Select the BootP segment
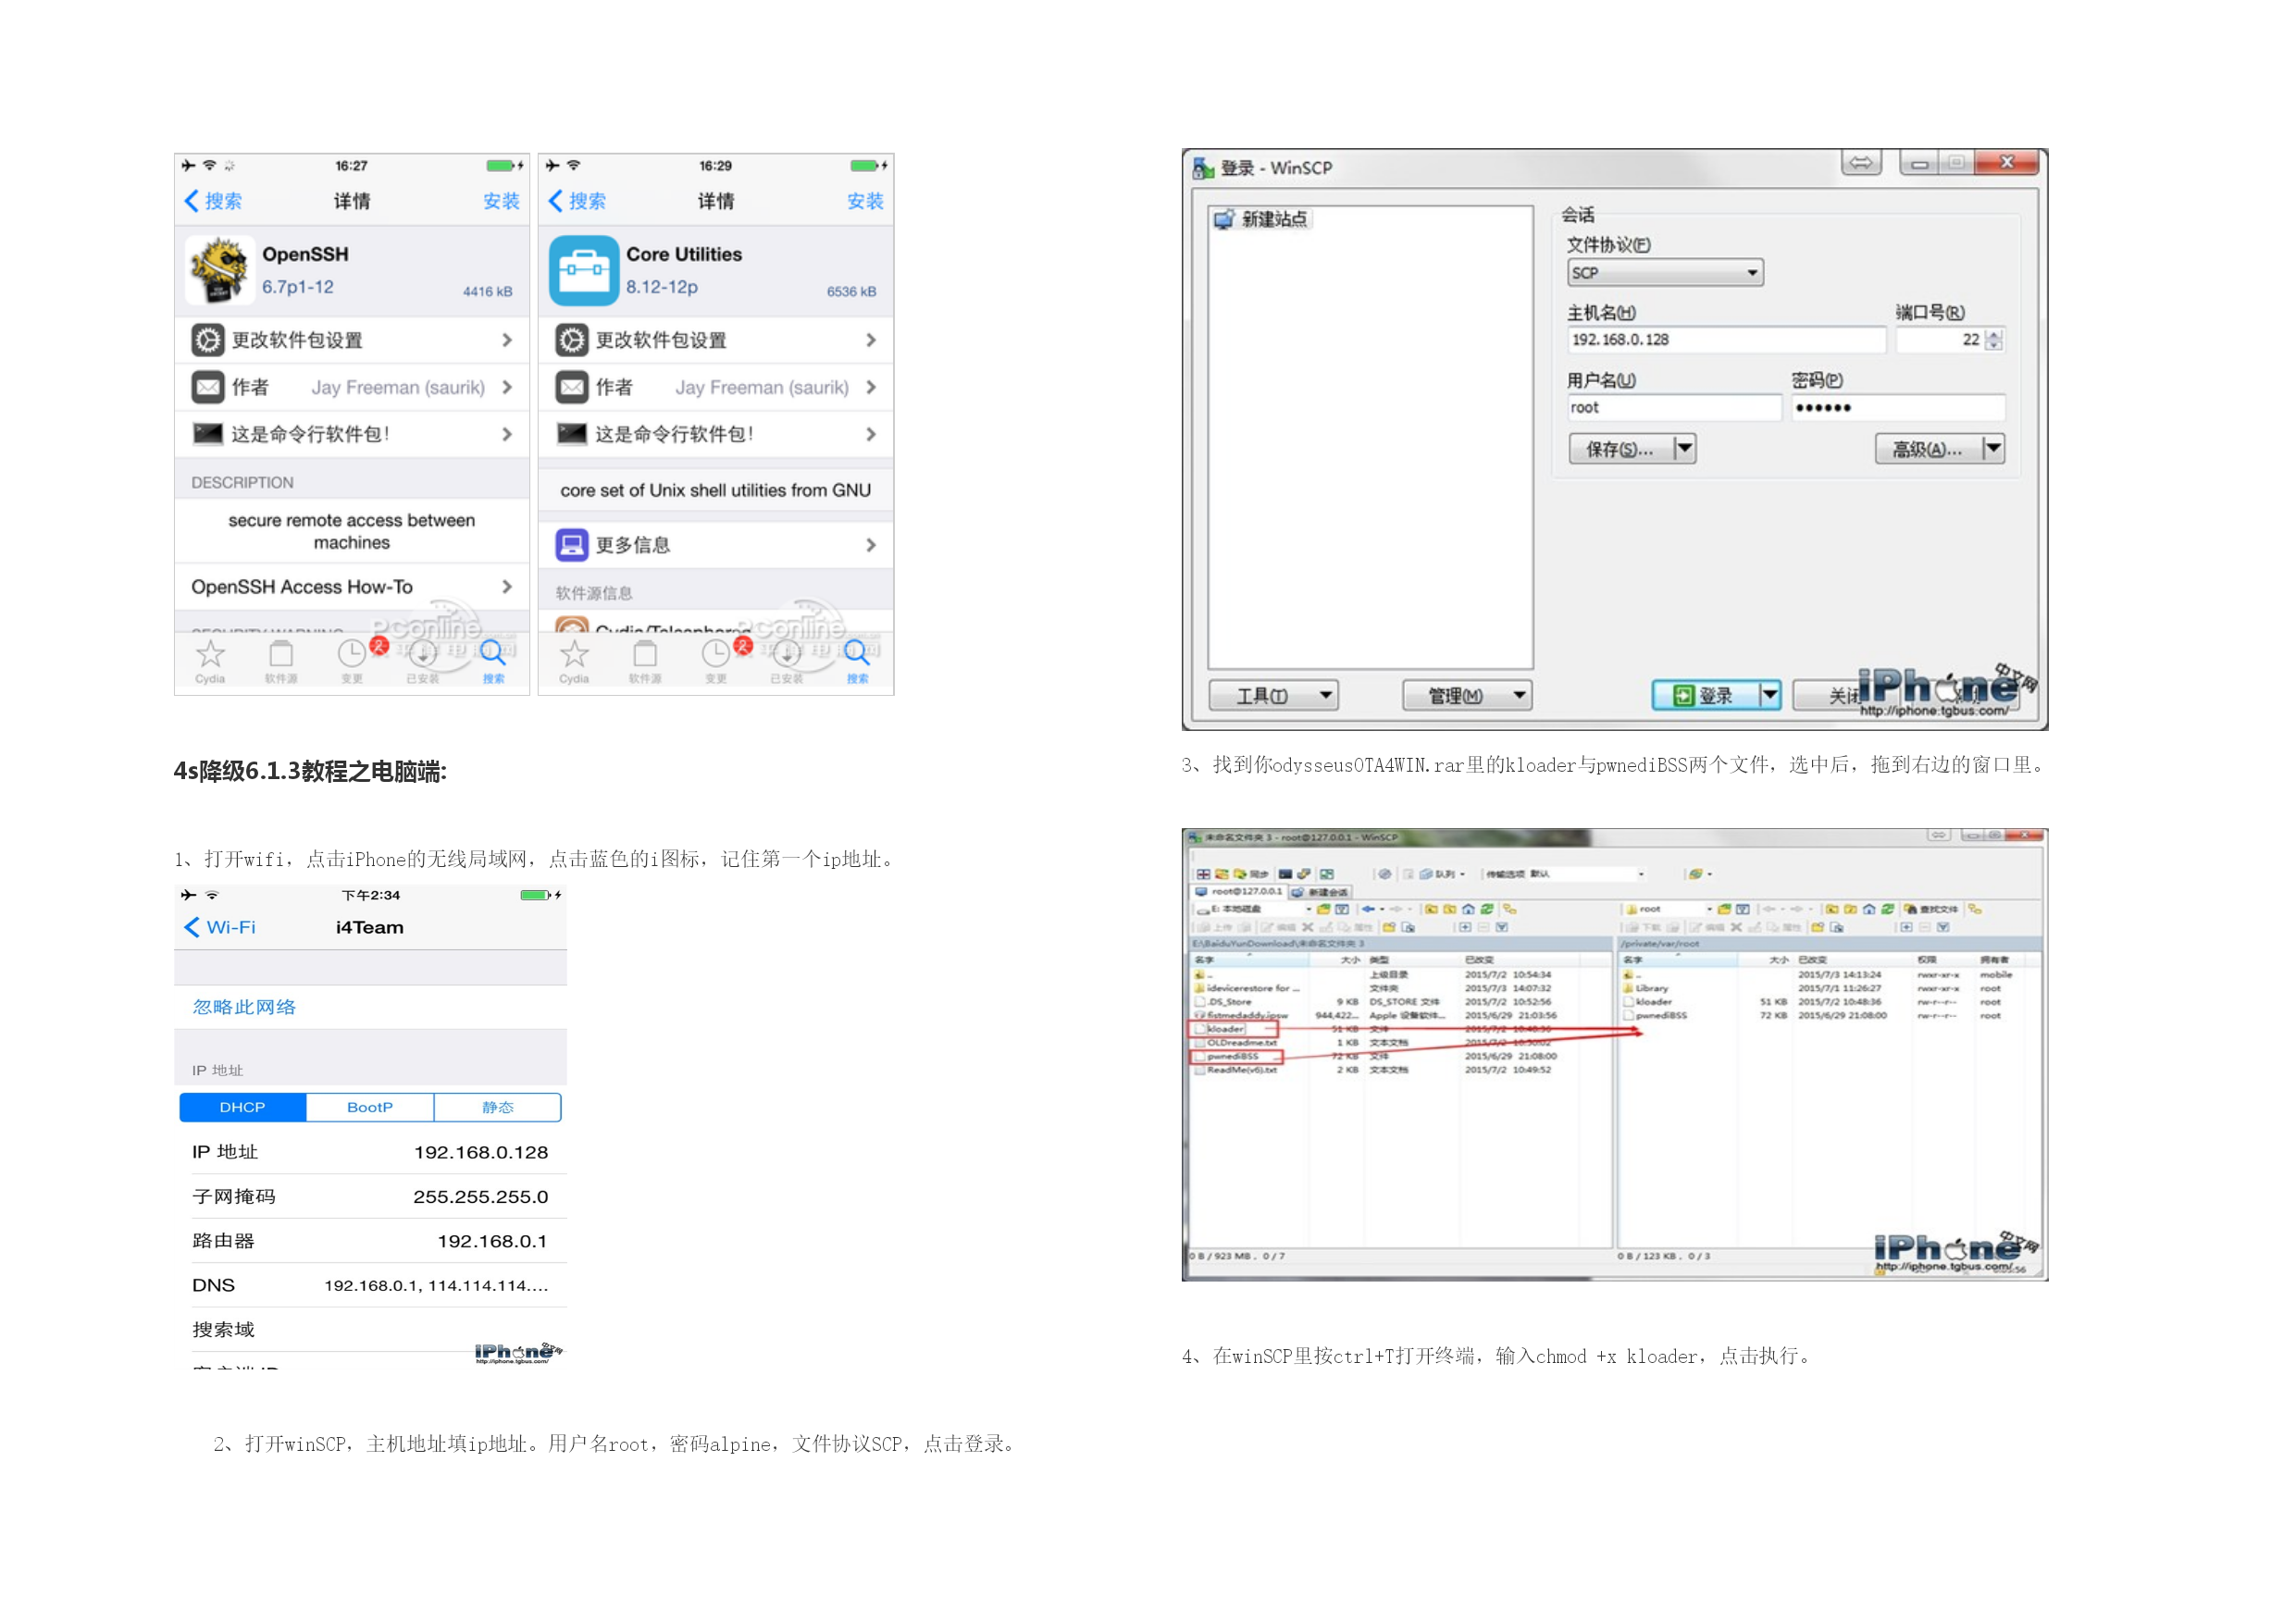Image resolution: width=2296 pixels, height=1623 pixels. click(x=370, y=1107)
